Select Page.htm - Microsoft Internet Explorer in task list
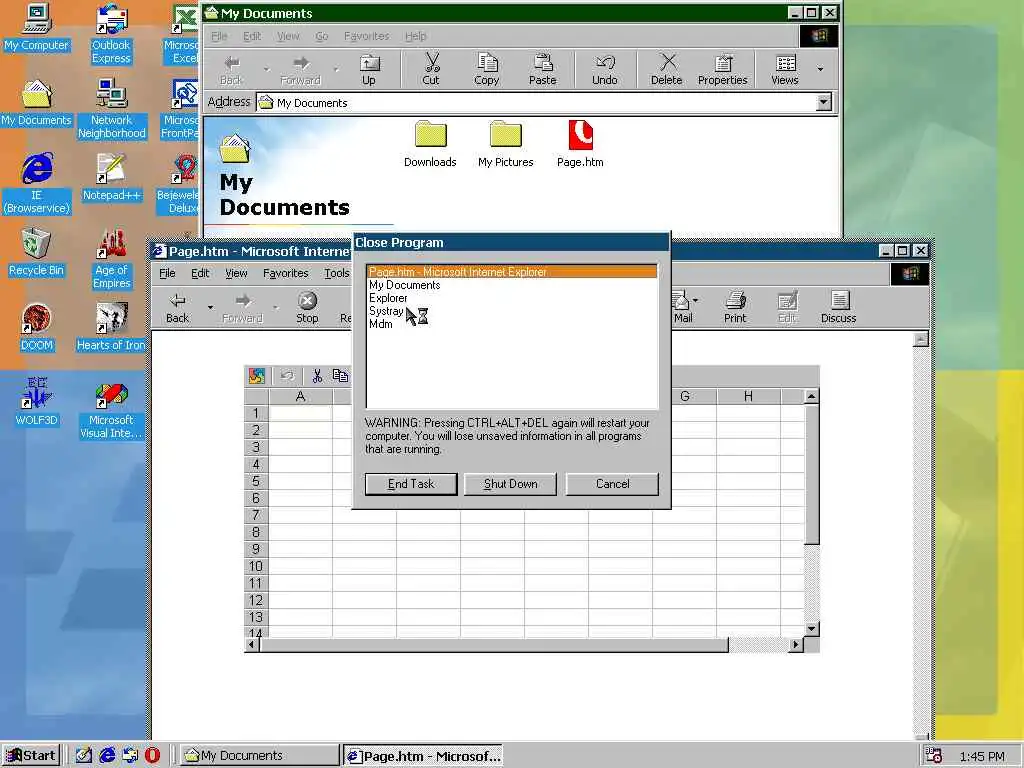 512,272
